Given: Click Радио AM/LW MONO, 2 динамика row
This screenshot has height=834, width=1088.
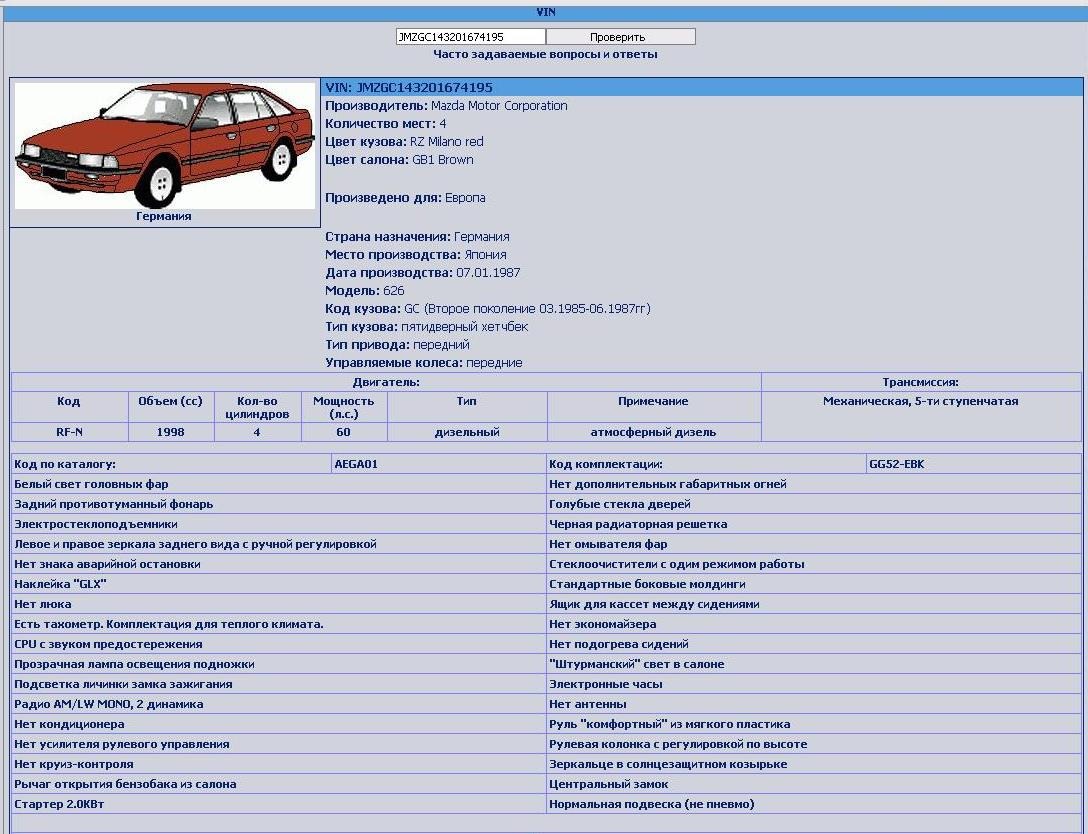Looking at the screenshot, I should point(279,704).
